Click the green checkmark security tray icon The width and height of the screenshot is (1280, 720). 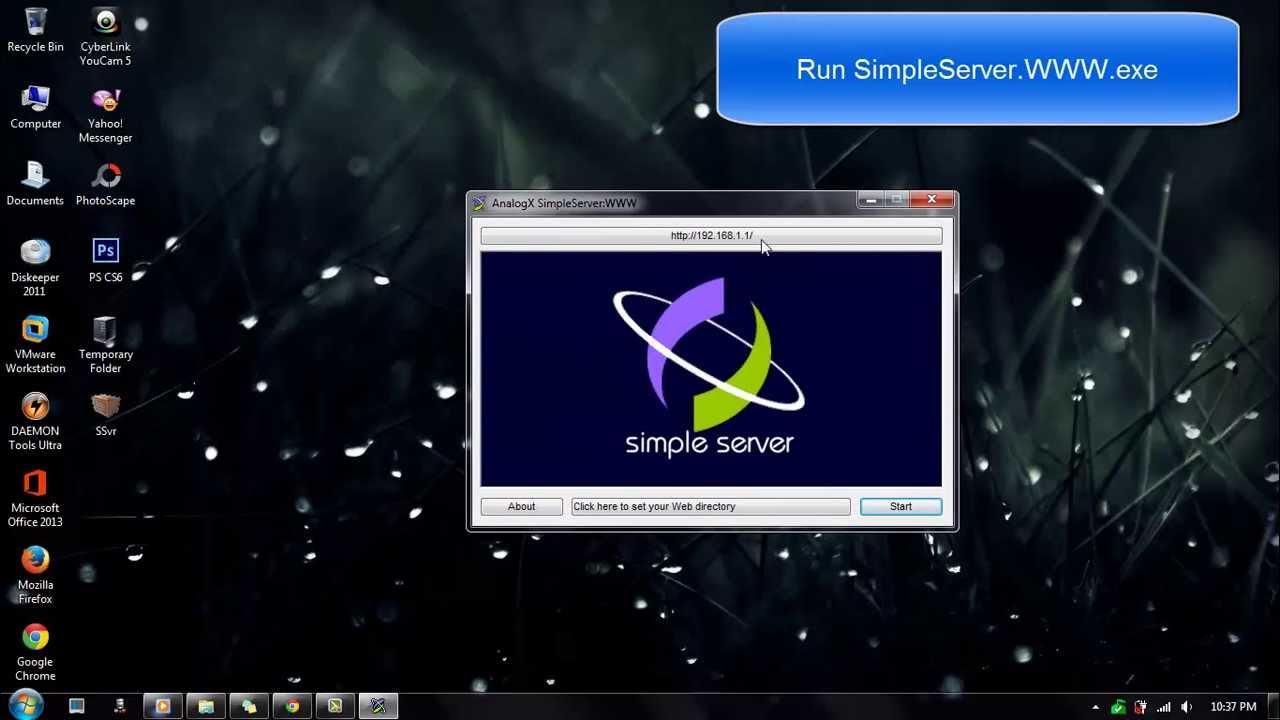point(1119,707)
